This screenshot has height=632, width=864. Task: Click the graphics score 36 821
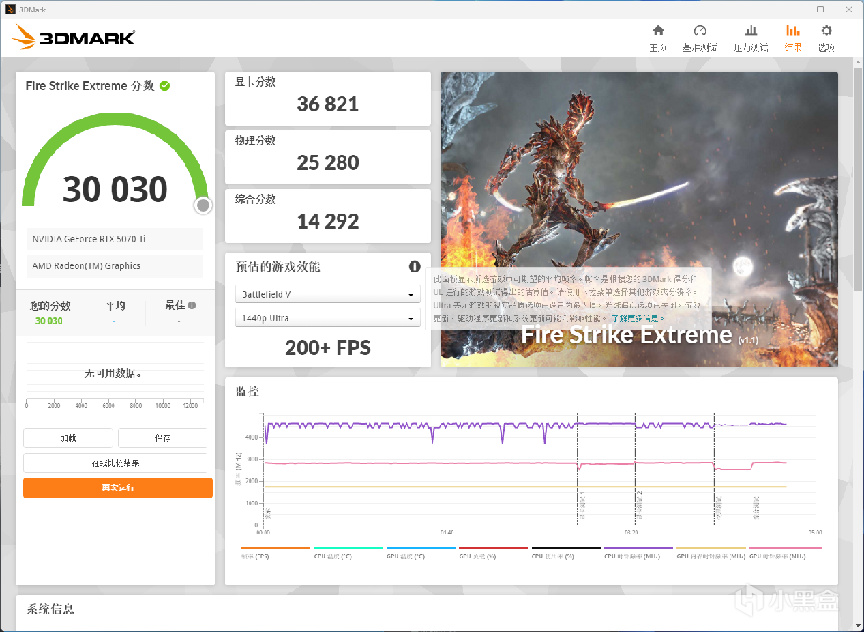pyautogui.click(x=328, y=104)
